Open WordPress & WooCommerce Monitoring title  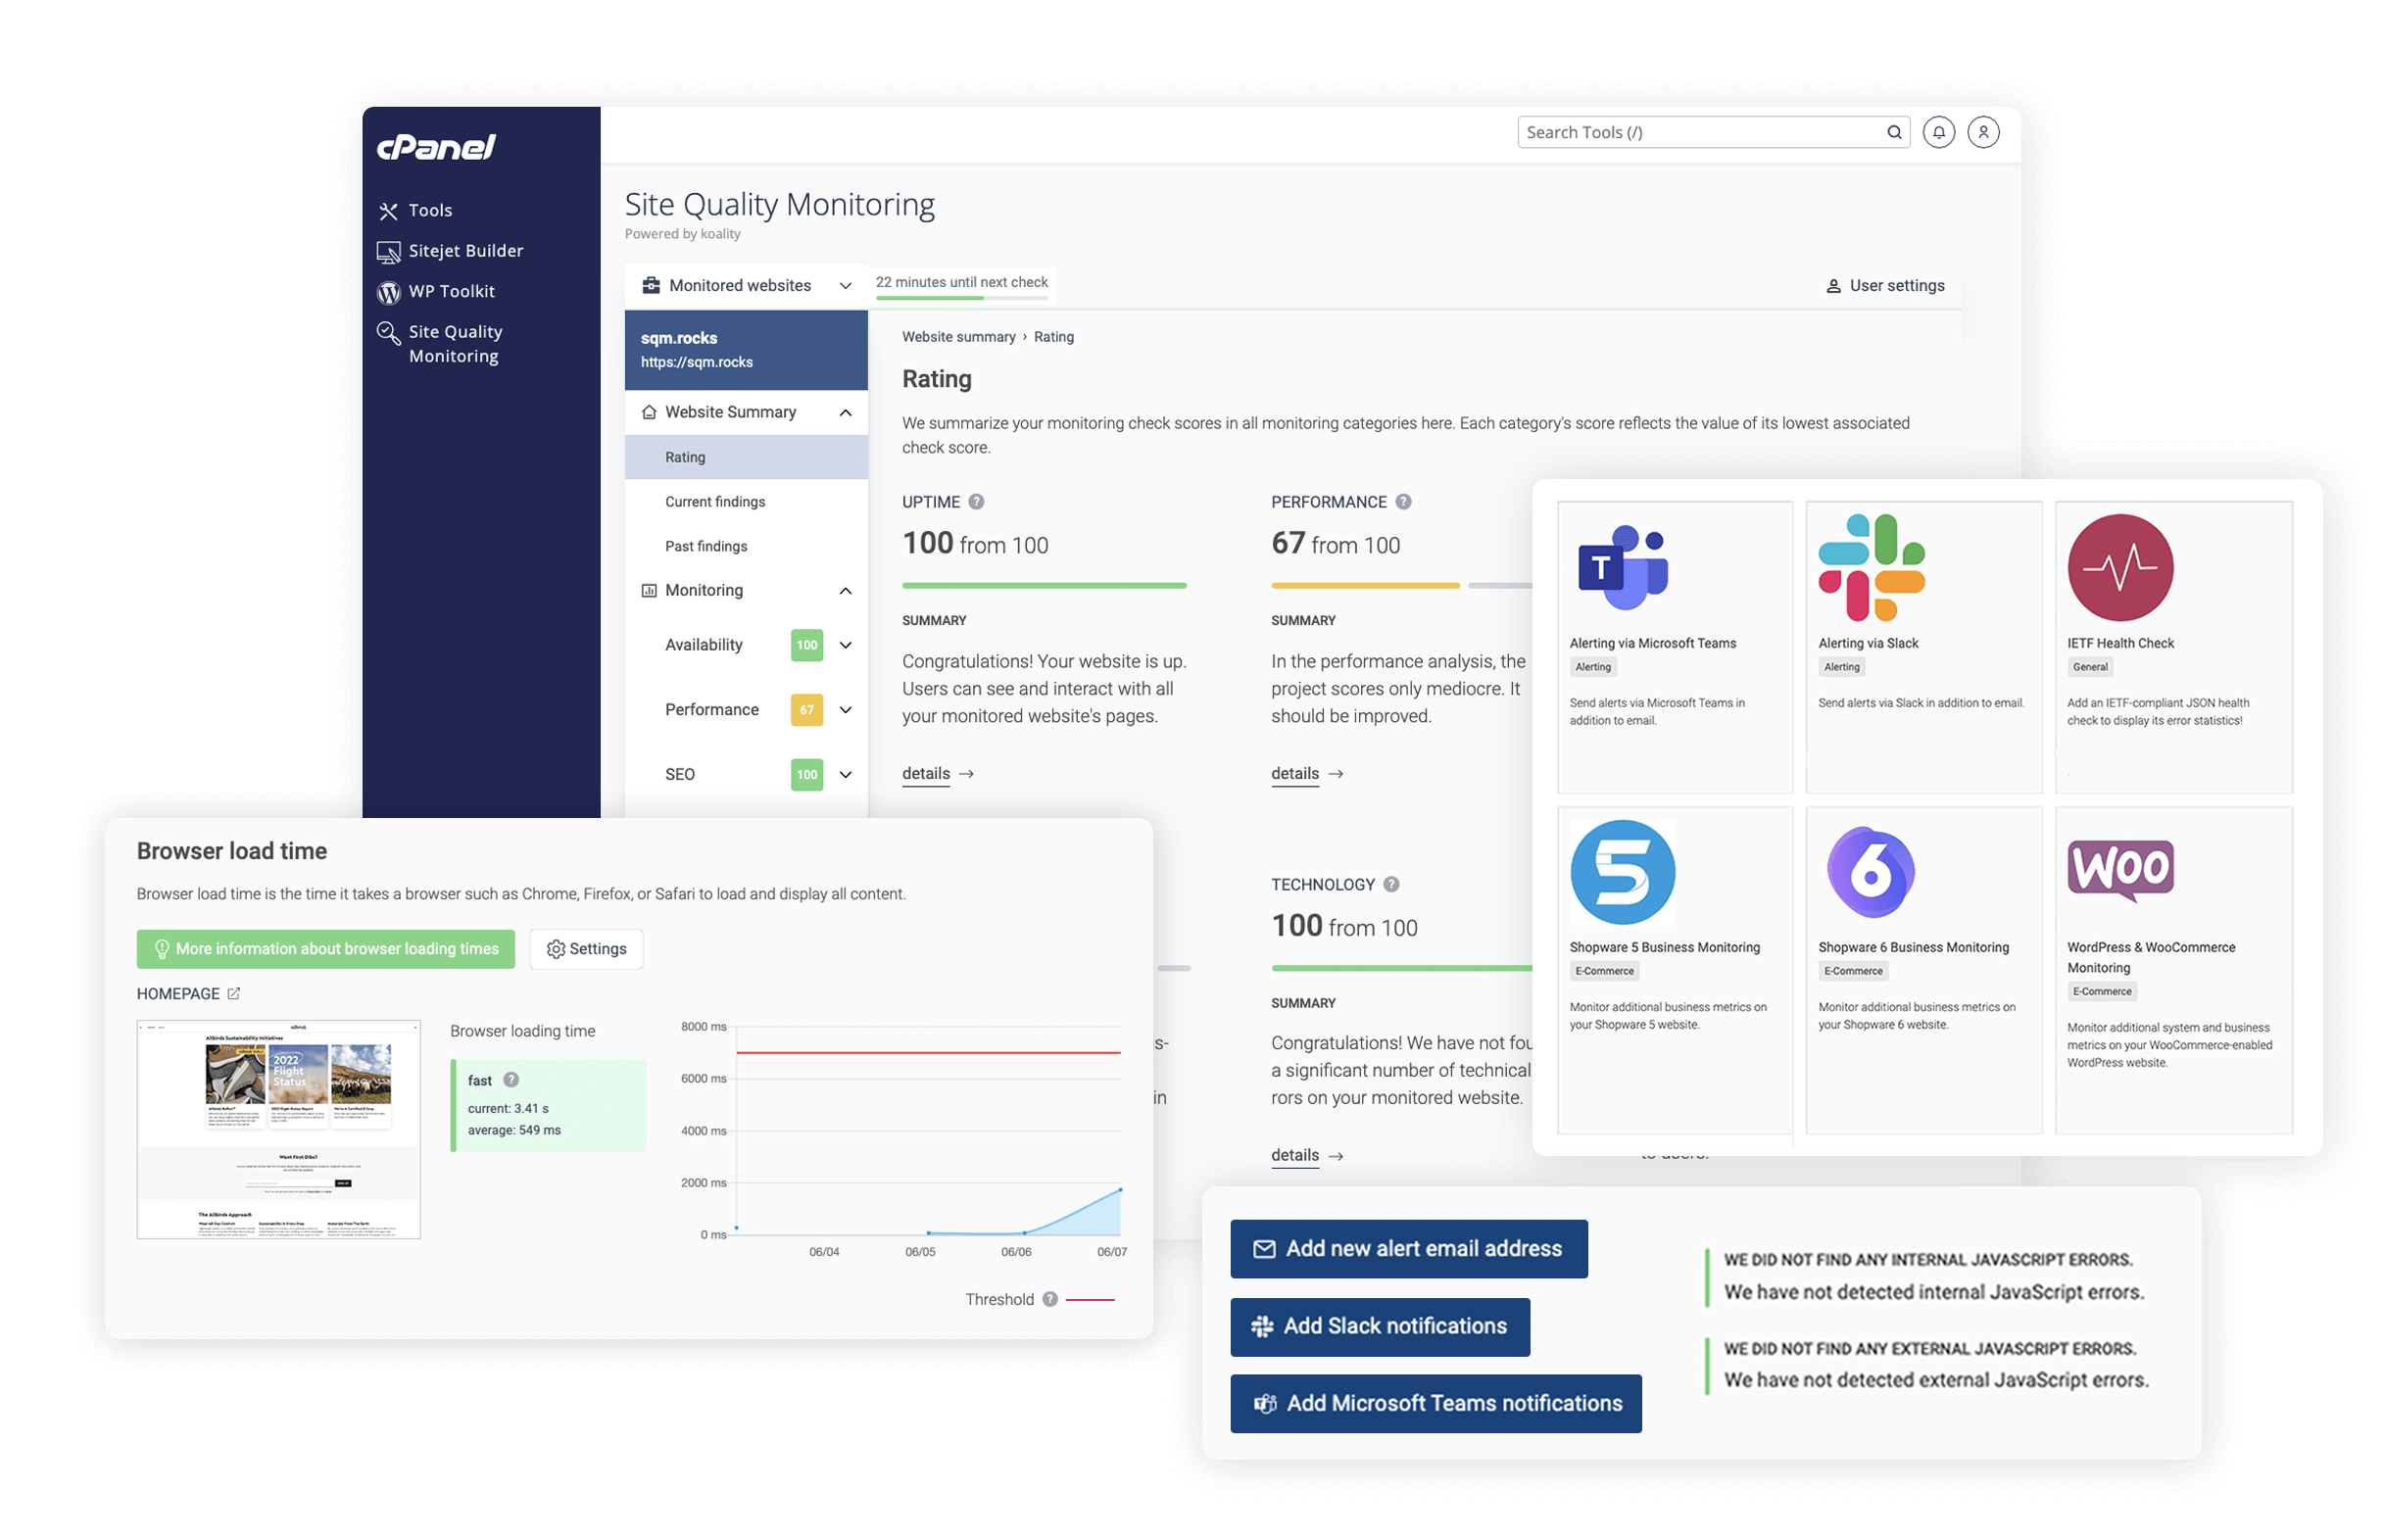point(2150,957)
